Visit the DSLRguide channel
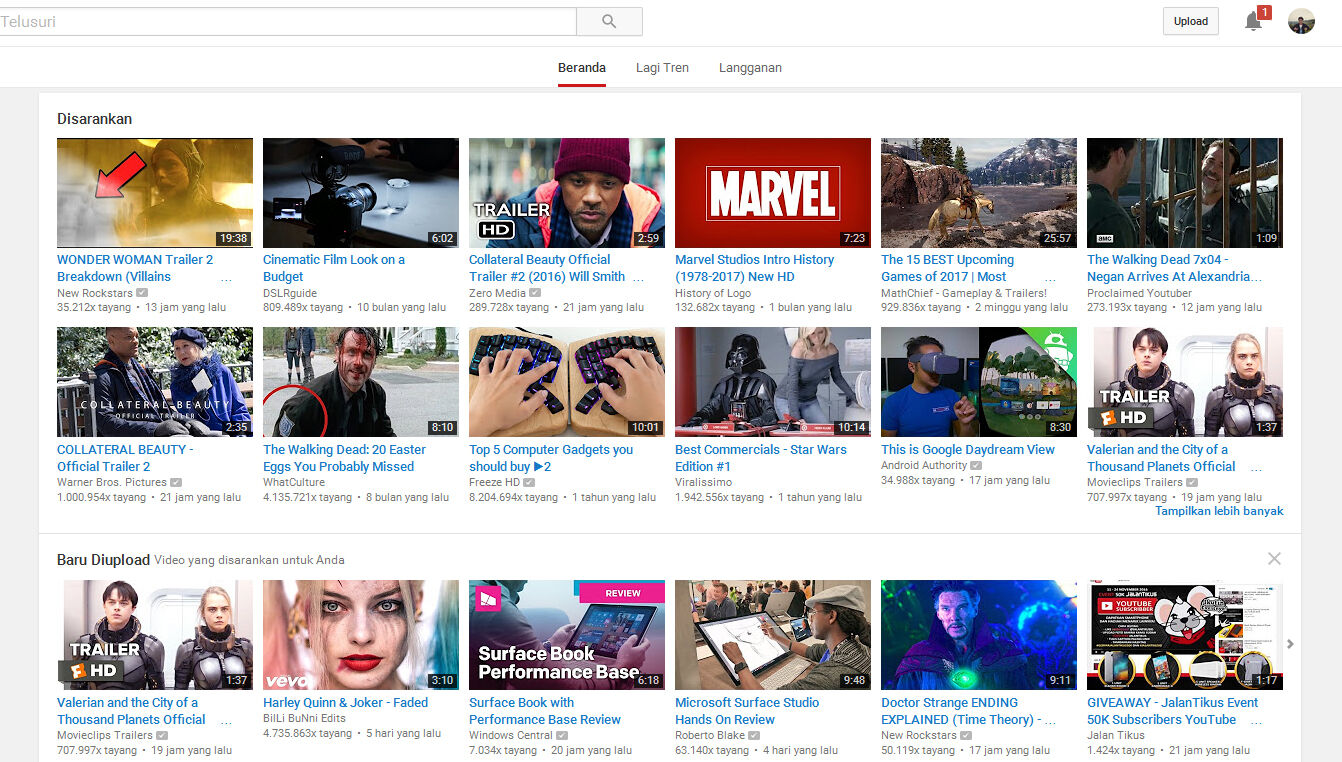Screen dimensions: 1342x762 point(291,293)
